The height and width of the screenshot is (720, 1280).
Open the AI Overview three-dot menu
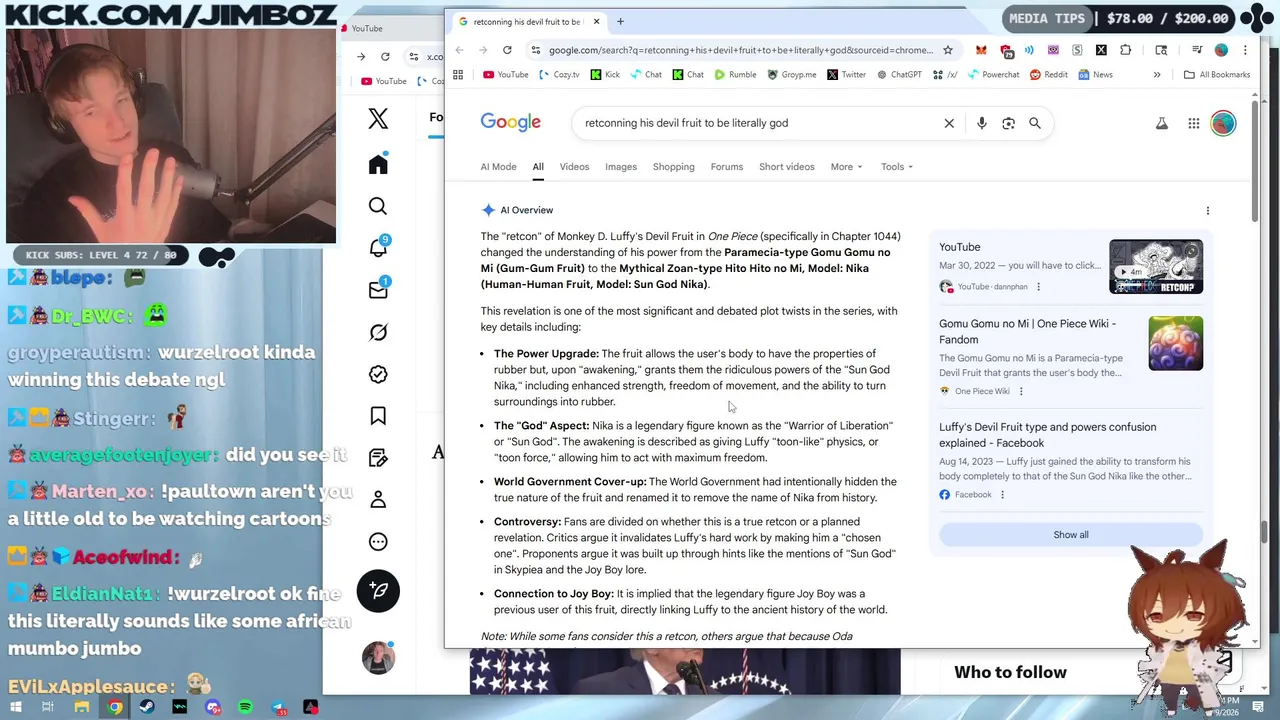(x=1207, y=210)
